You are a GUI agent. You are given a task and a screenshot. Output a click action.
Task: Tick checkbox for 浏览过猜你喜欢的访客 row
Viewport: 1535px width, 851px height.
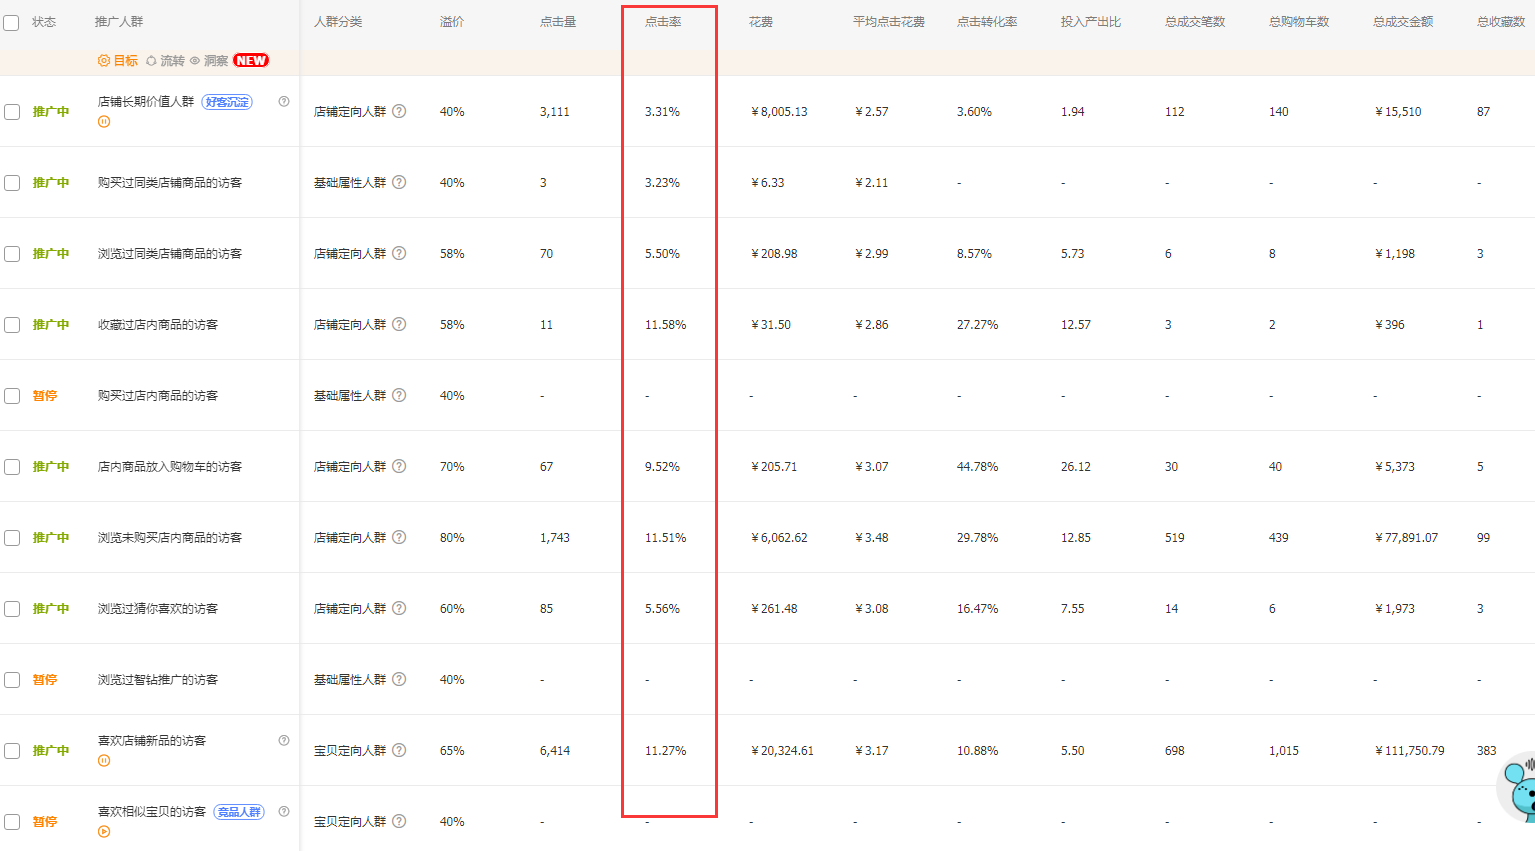pos(12,609)
